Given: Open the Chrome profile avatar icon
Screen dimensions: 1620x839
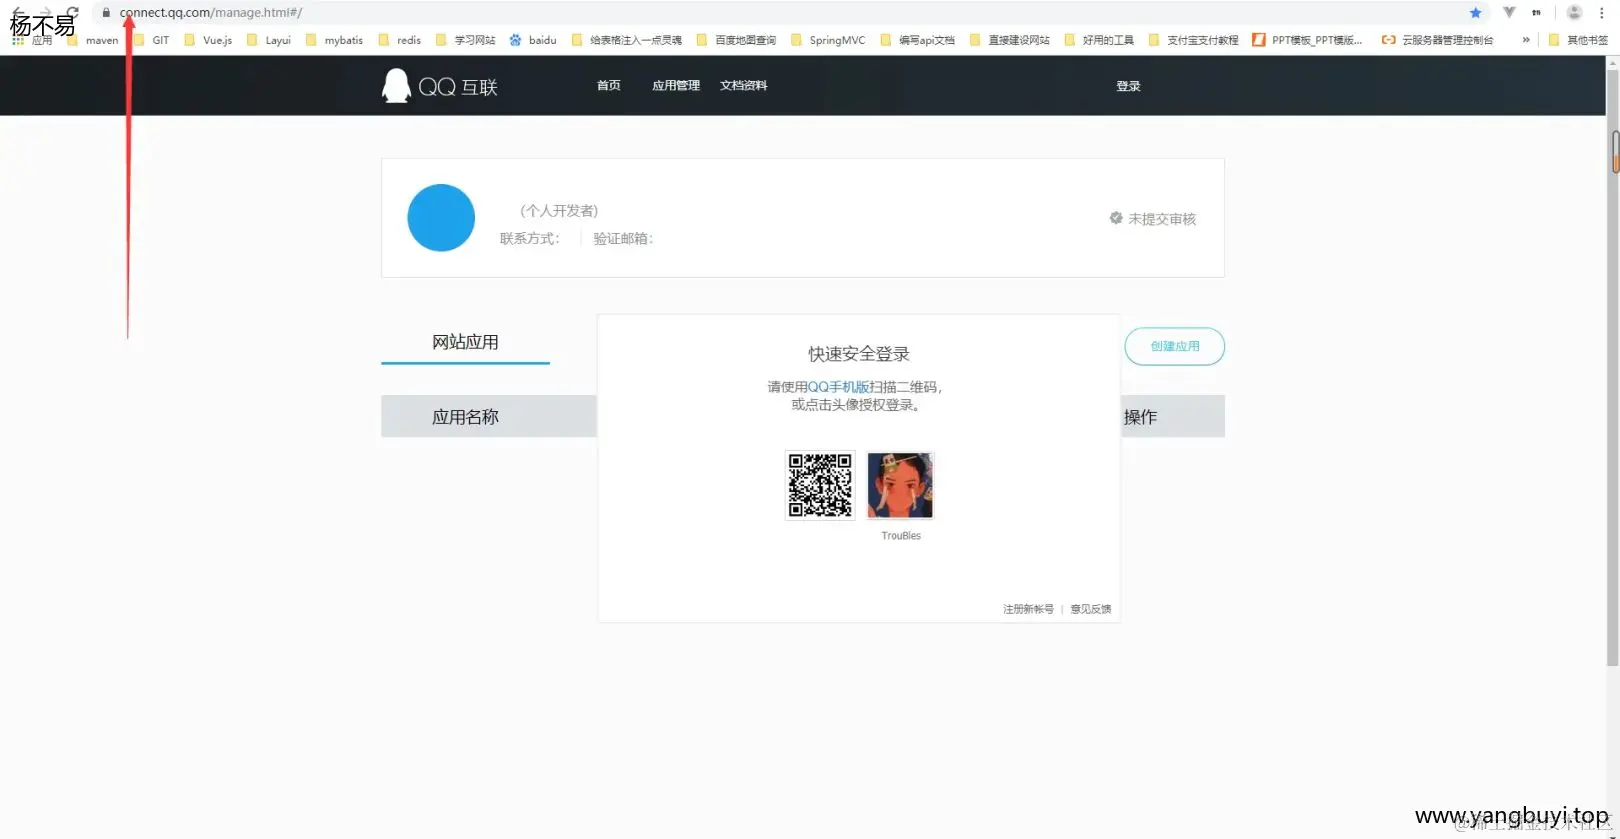Looking at the screenshot, I should (x=1574, y=13).
